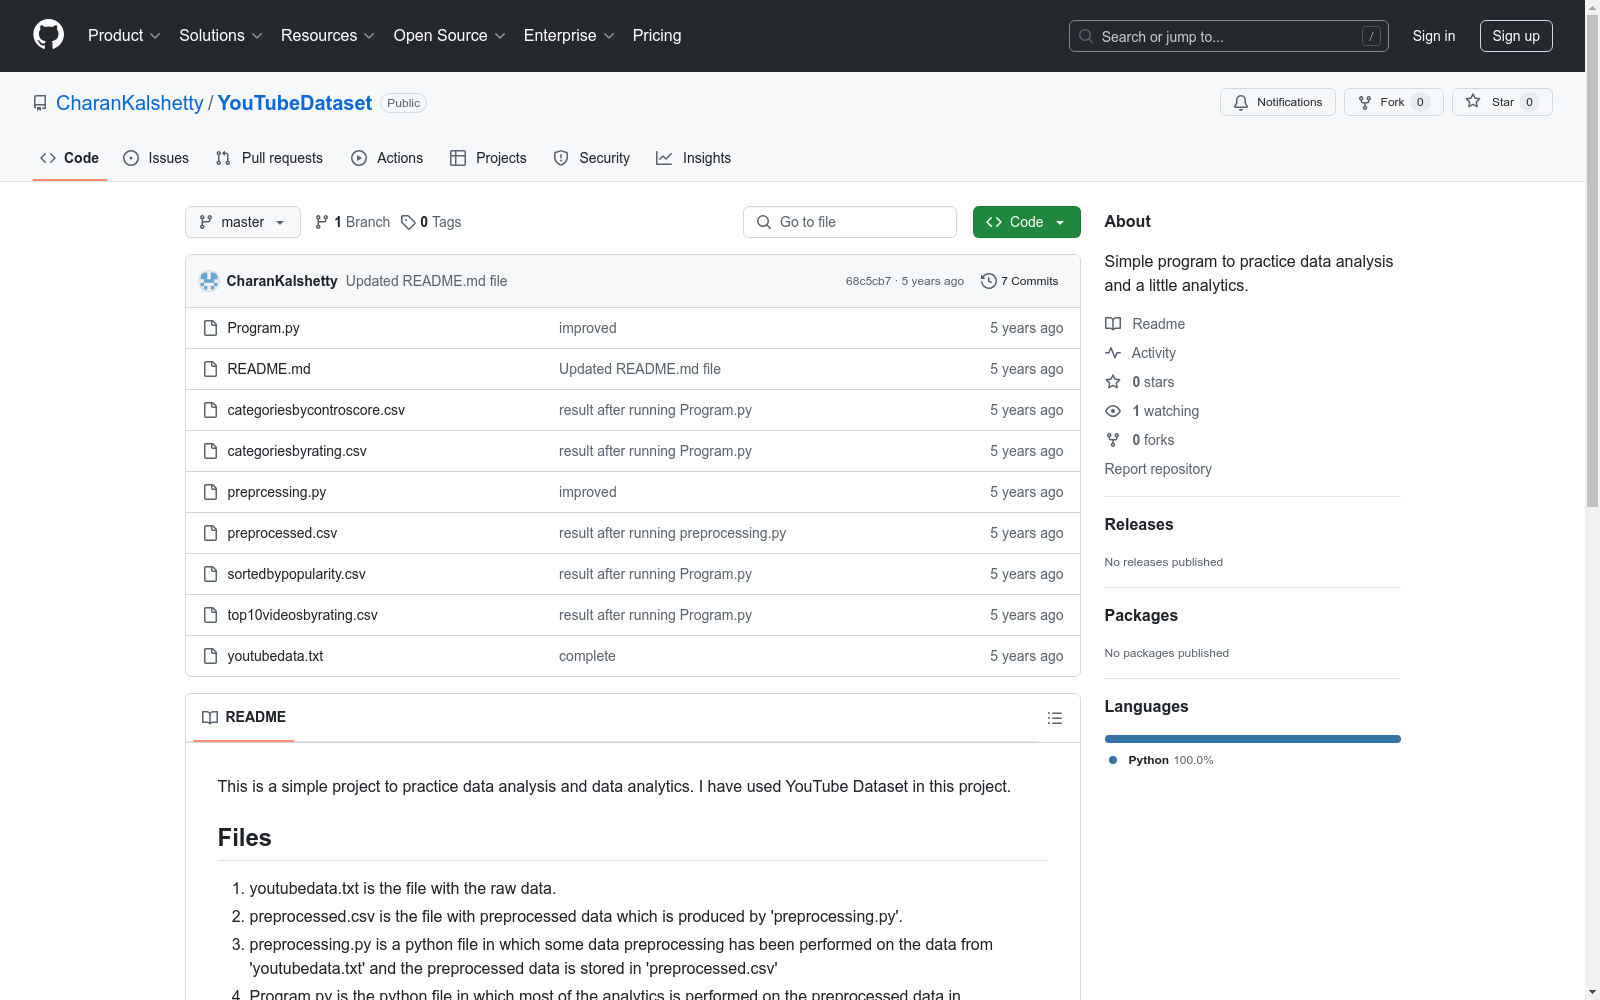Expand the Resources menu
Image resolution: width=1600 pixels, height=1000 pixels.
click(x=328, y=36)
